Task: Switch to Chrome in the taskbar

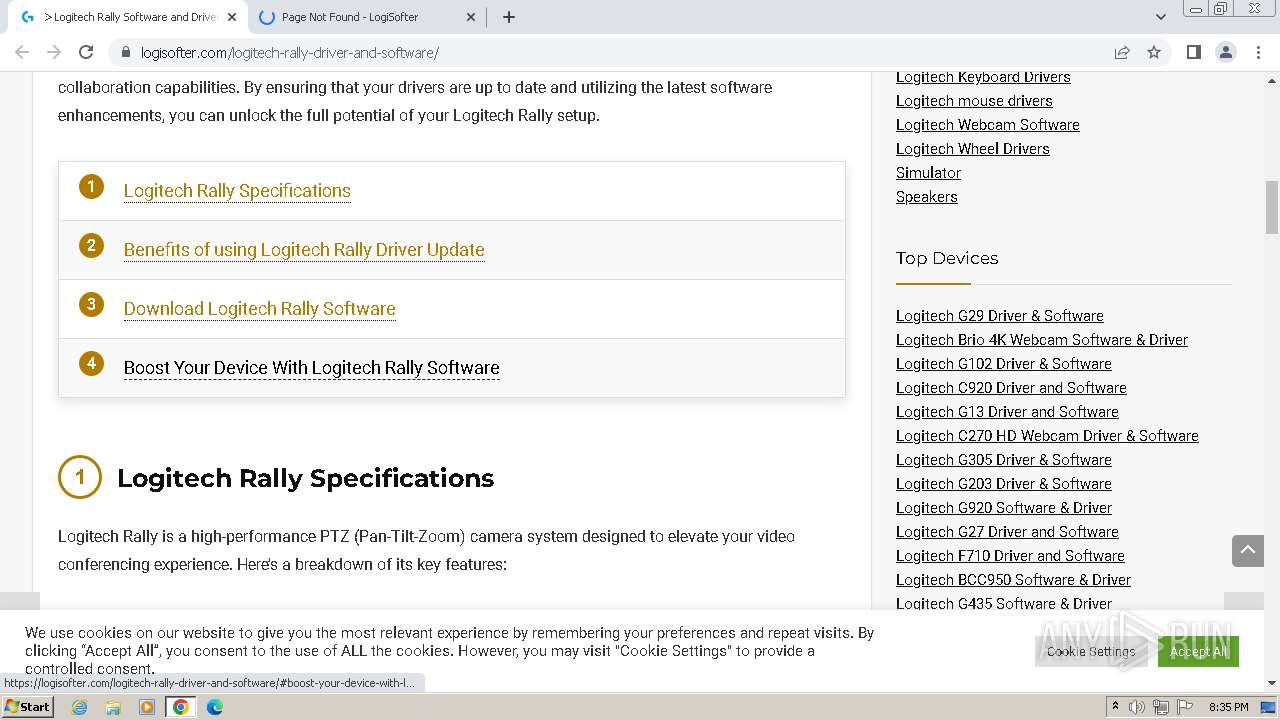Action: (x=180, y=707)
